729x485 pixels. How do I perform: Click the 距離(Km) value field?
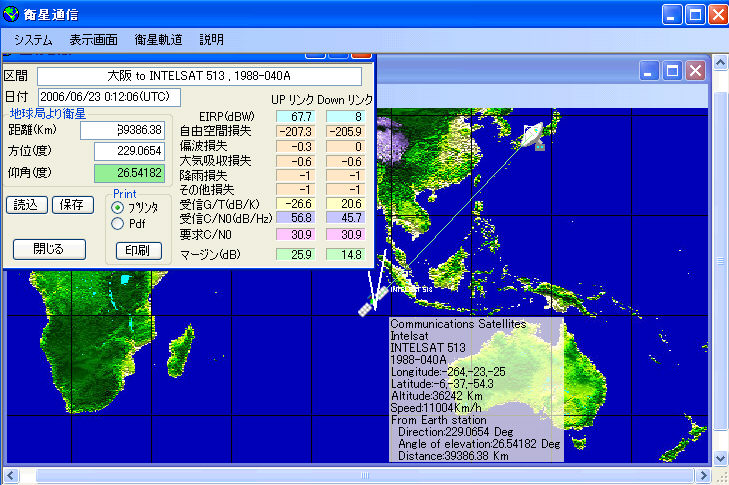122,130
